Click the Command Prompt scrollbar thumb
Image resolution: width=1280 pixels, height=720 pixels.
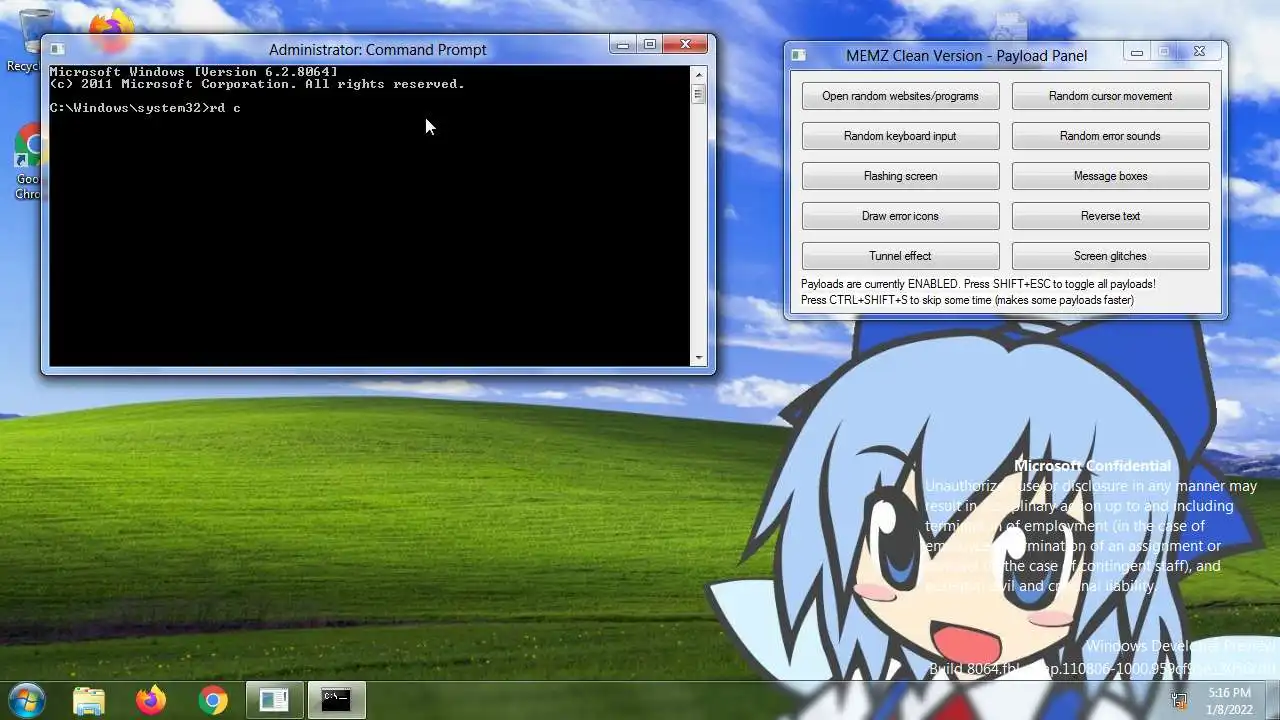point(698,94)
